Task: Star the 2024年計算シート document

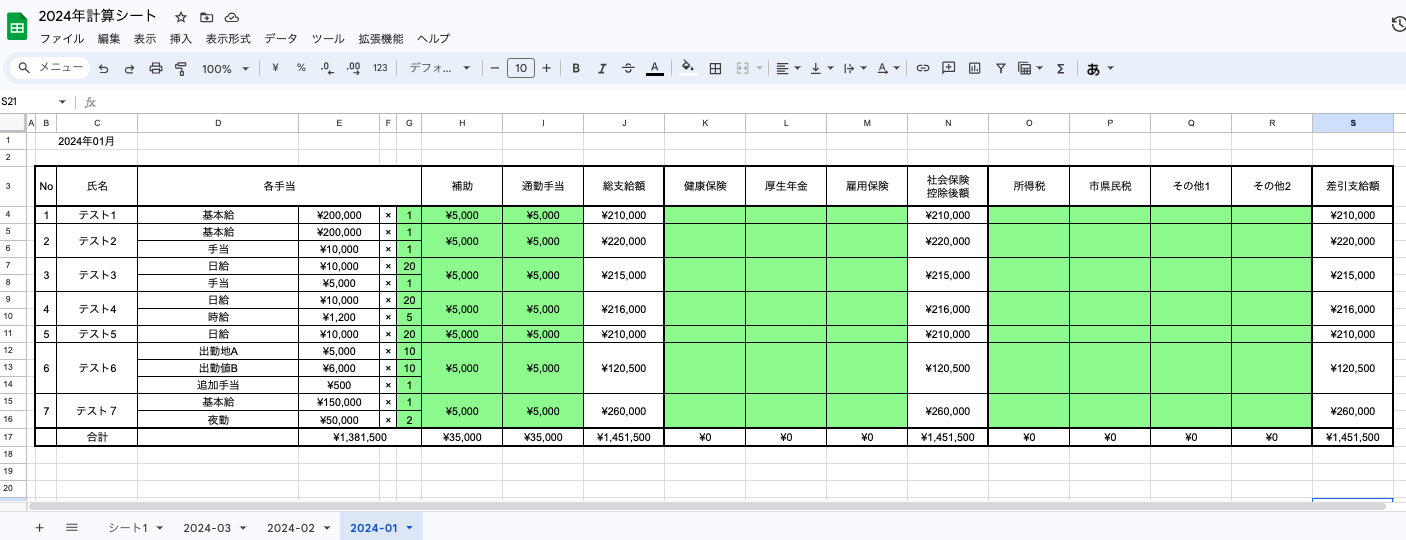Action: (x=180, y=17)
